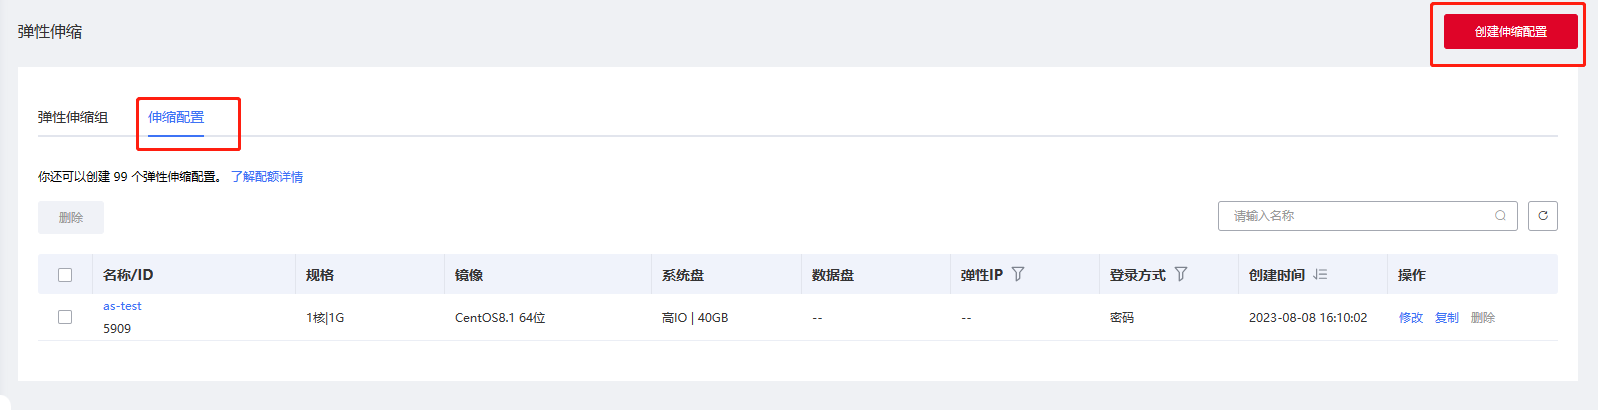Image resolution: width=1598 pixels, height=410 pixels.
Task: Click the red 创建伸缩配置 button
Action: 1510,32
